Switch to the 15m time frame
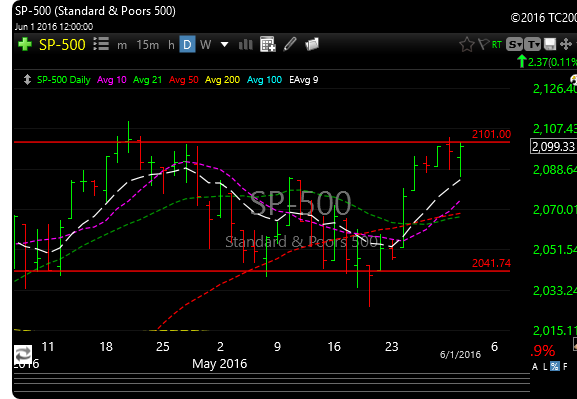 (x=148, y=45)
